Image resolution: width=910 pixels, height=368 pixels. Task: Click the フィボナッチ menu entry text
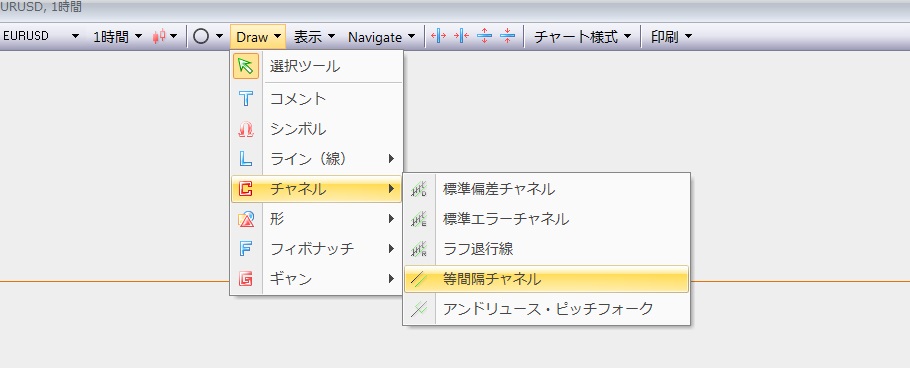click(312, 249)
